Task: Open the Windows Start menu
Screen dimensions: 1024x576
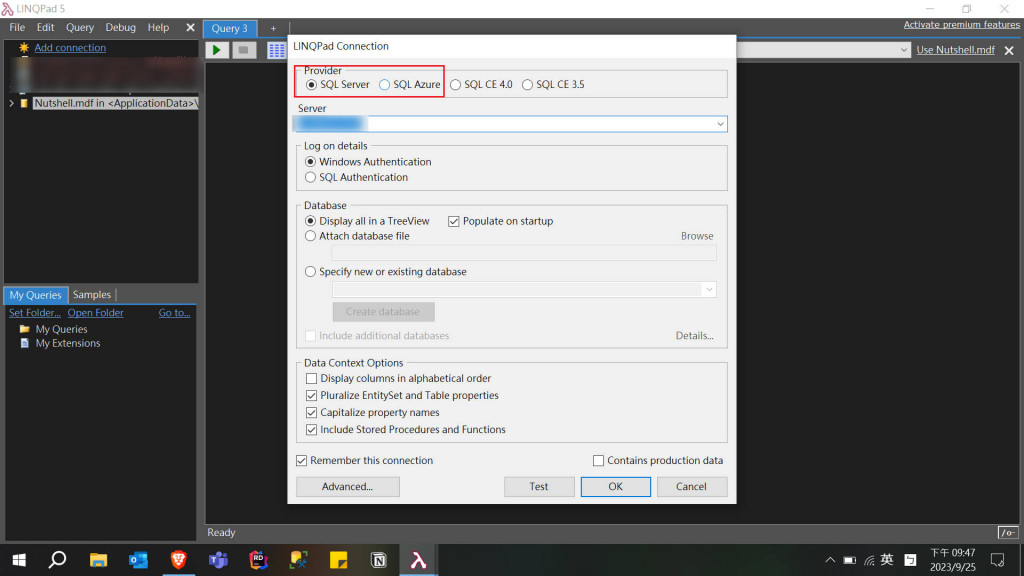Action: tap(19, 560)
